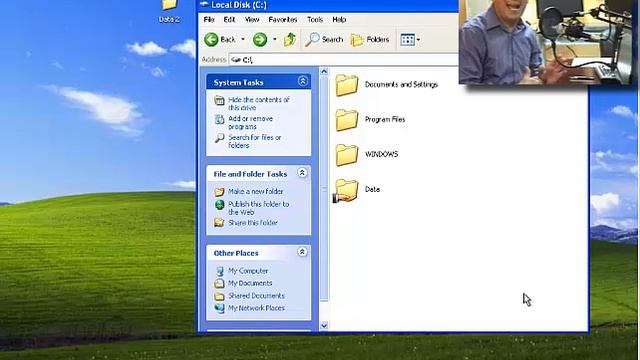Image resolution: width=640 pixels, height=360 pixels.
Task: Select the Documents and Settings folder icon
Action: pos(347,85)
